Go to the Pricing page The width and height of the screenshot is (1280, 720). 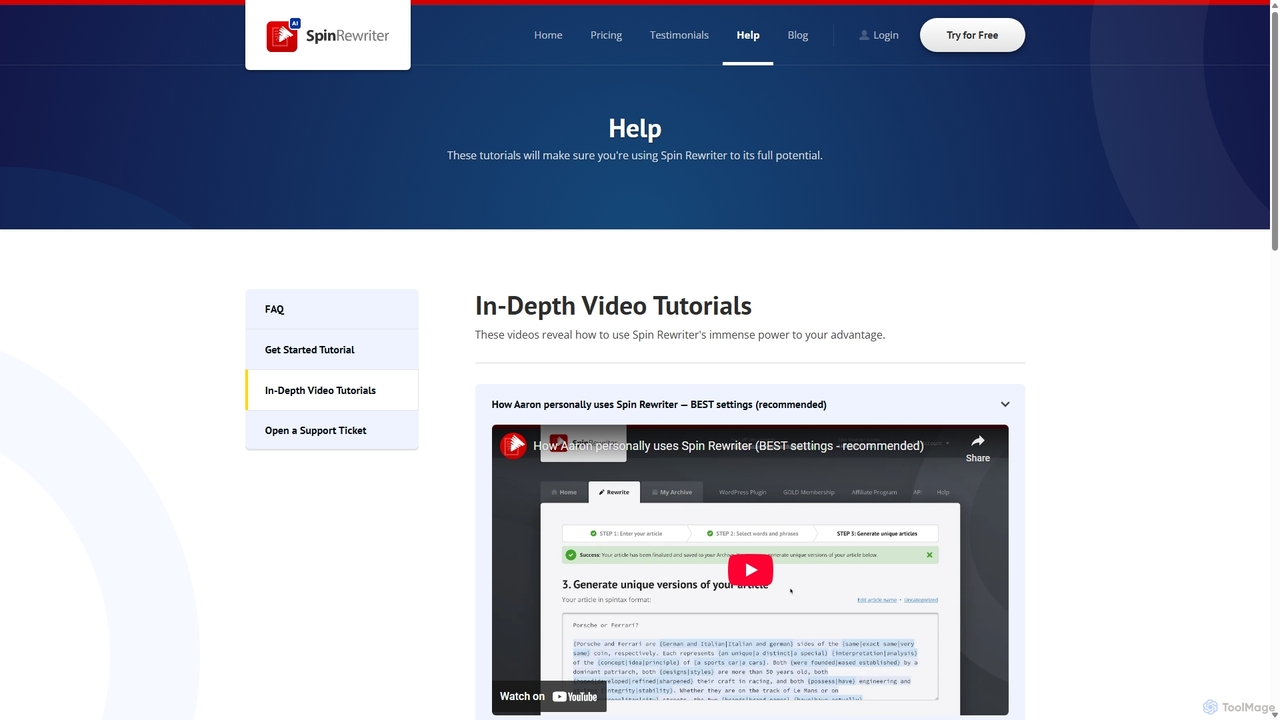click(606, 35)
